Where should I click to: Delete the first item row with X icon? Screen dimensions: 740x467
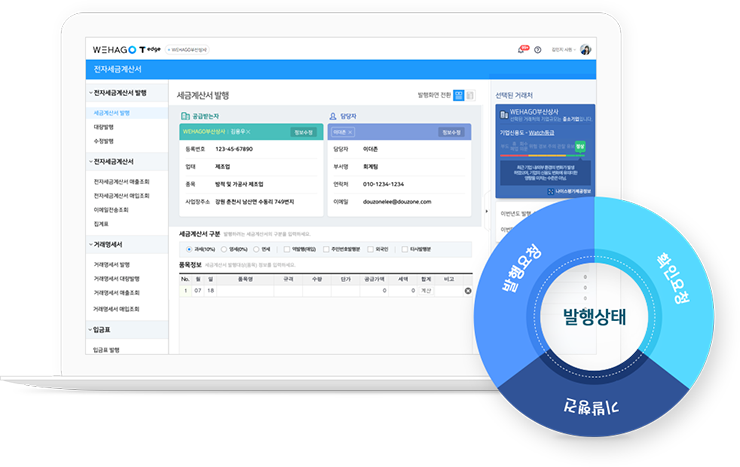tap(467, 290)
